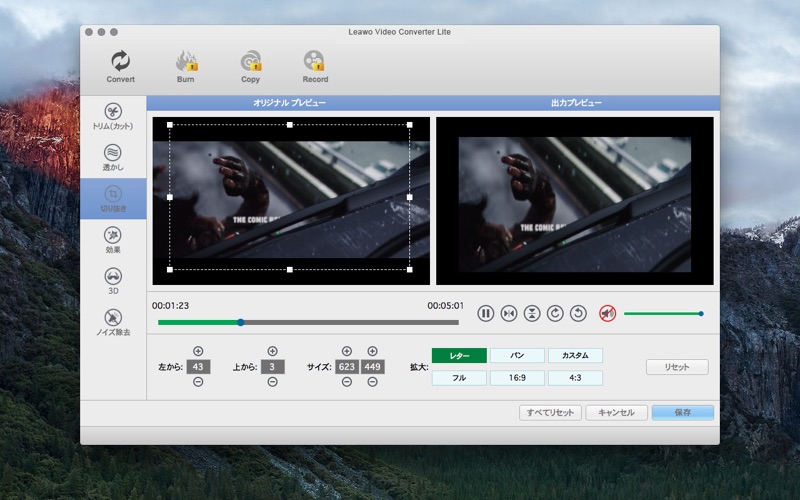Image resolution: width=800 pixels, height=500 pixels.
Task: Open the locked Burn module
Action: click(x=186, y=66)
